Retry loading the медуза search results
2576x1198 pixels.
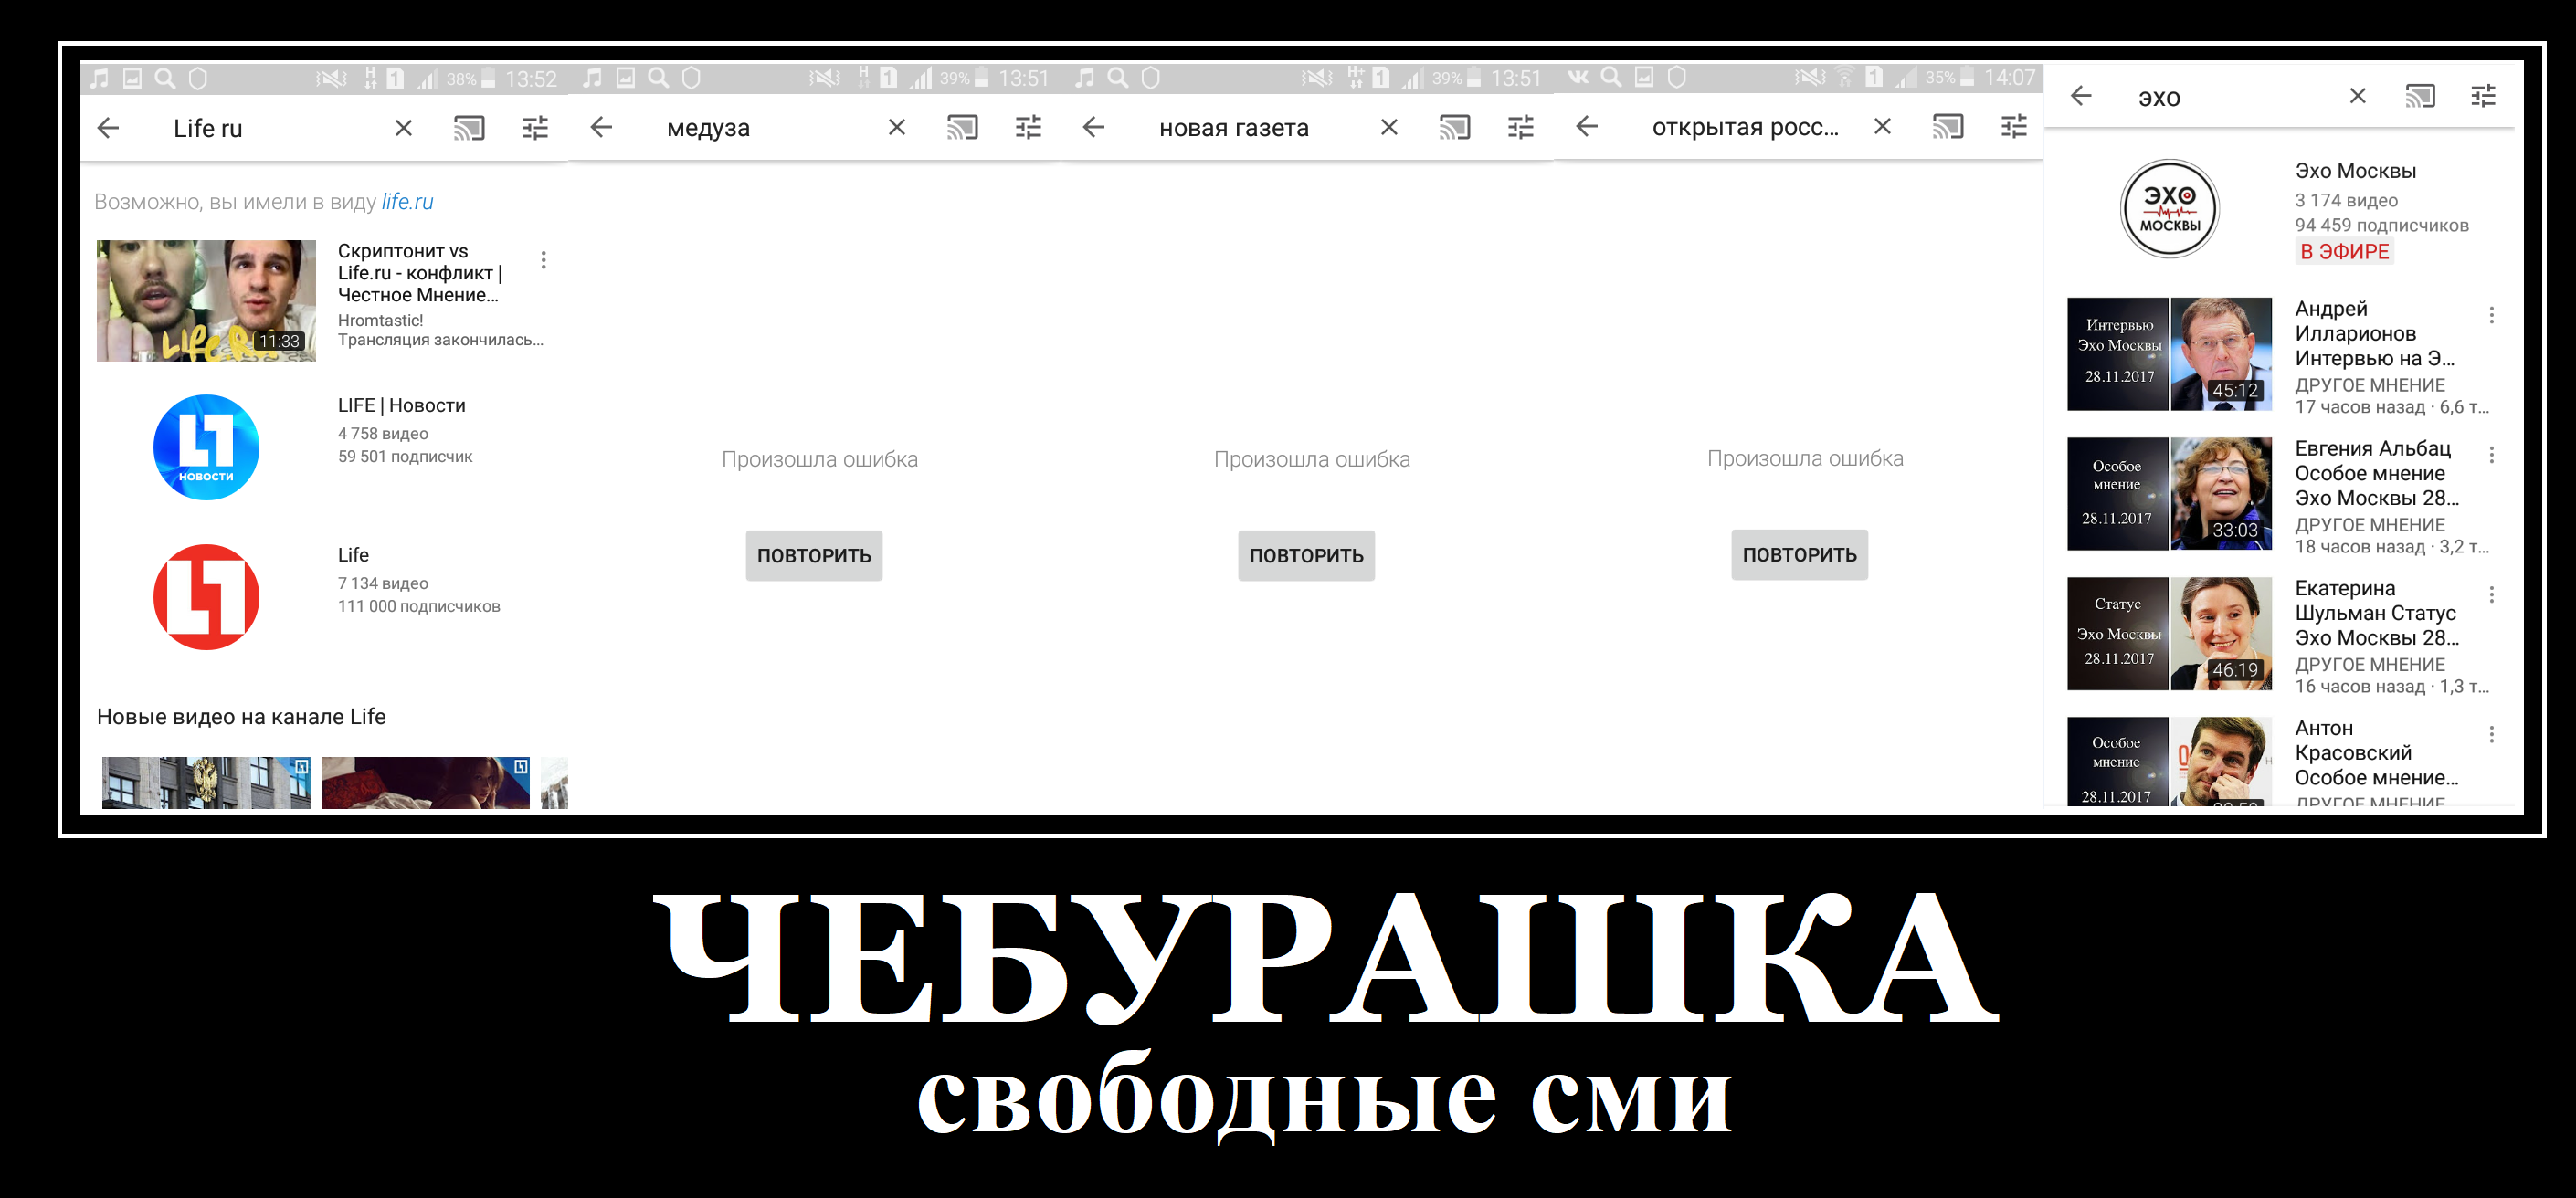coord(814,556)
